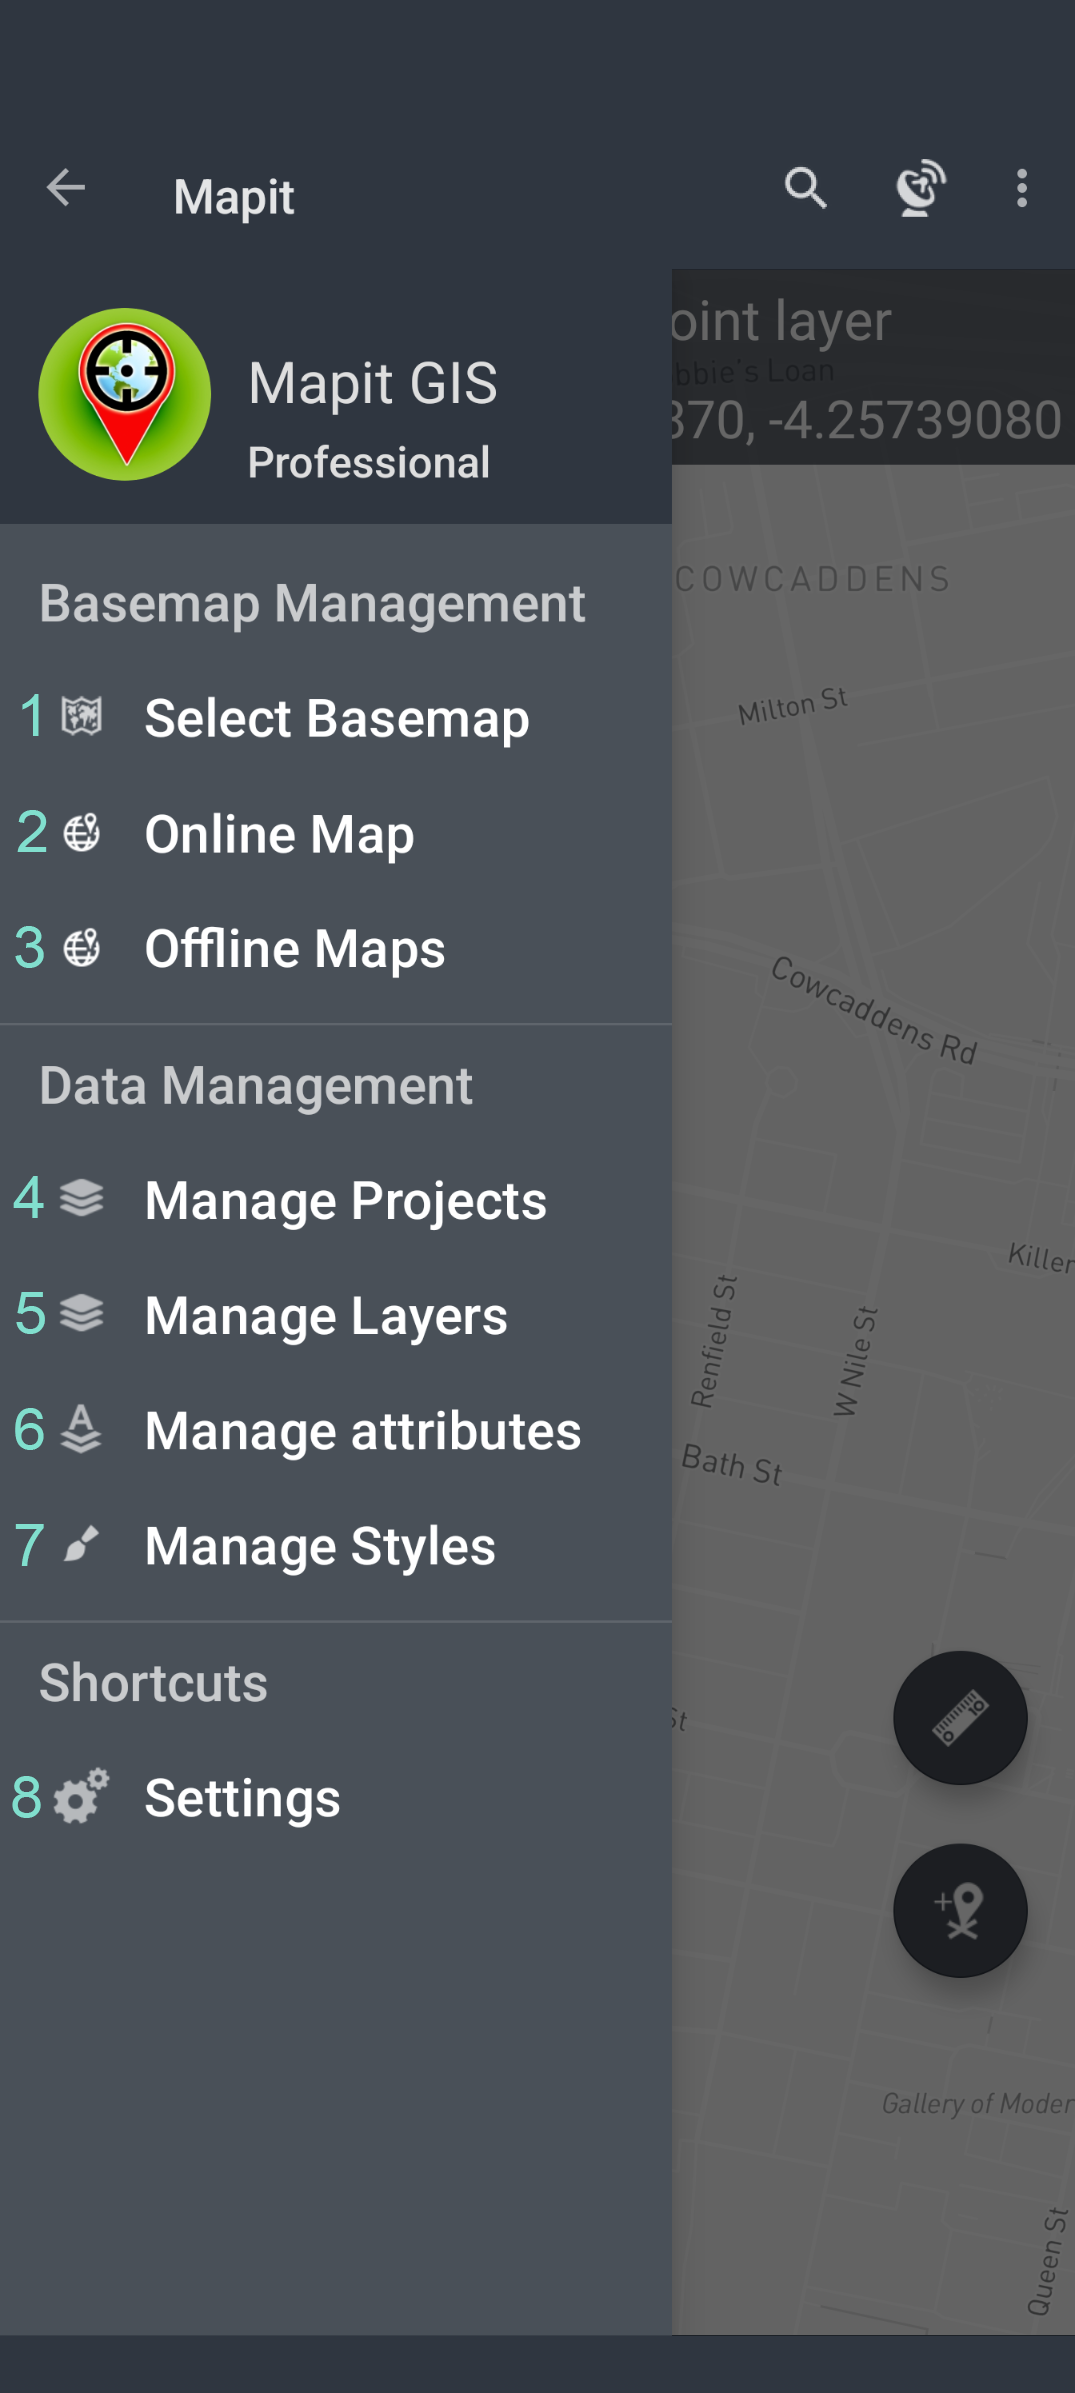Open the ruler measurement tool button

pos(959,1717)
